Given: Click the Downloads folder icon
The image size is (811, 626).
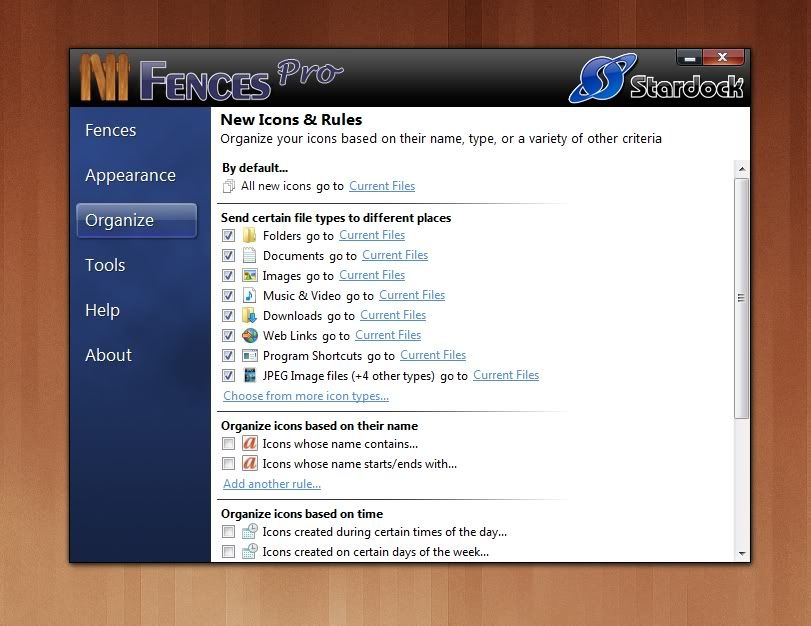Looking at the screenshot, I should [x=249, y=316].
